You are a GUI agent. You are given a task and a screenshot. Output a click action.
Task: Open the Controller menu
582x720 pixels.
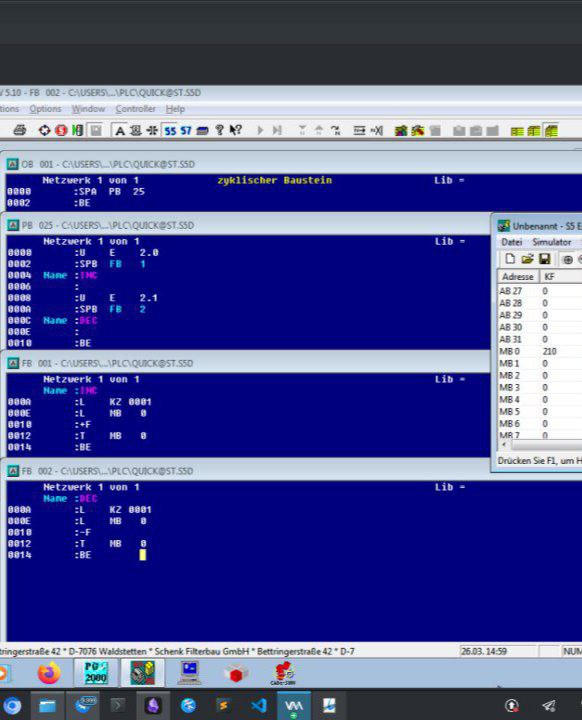click(x=135, y=109)
